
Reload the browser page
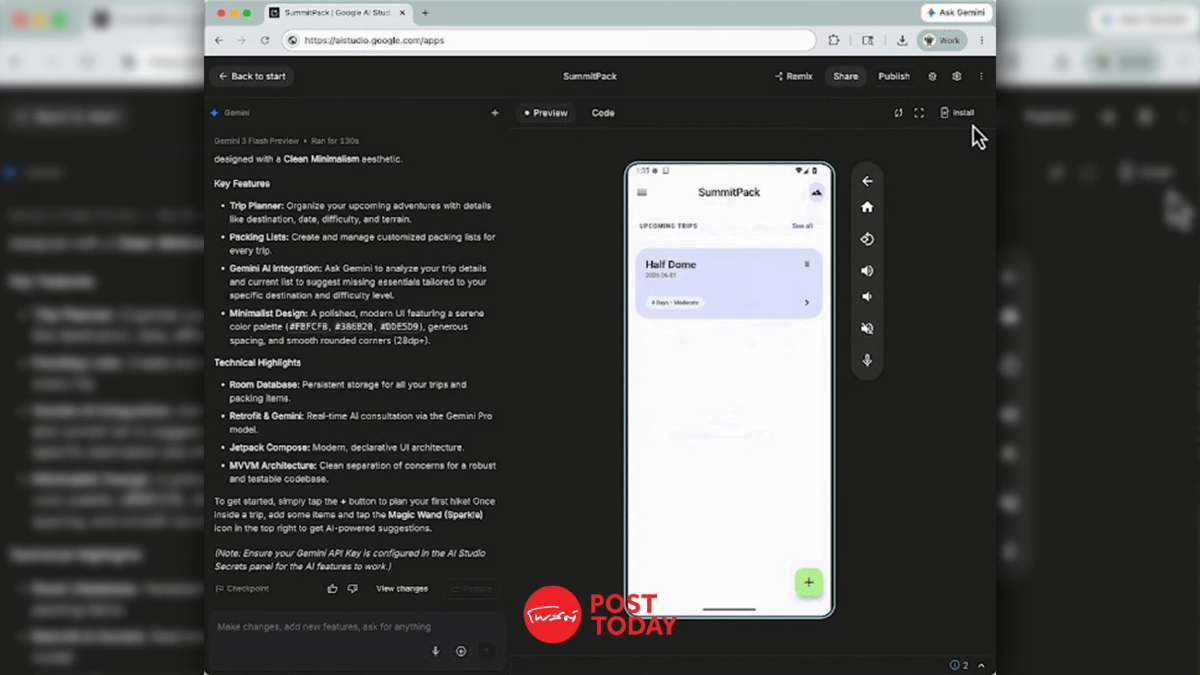[264, 40]
